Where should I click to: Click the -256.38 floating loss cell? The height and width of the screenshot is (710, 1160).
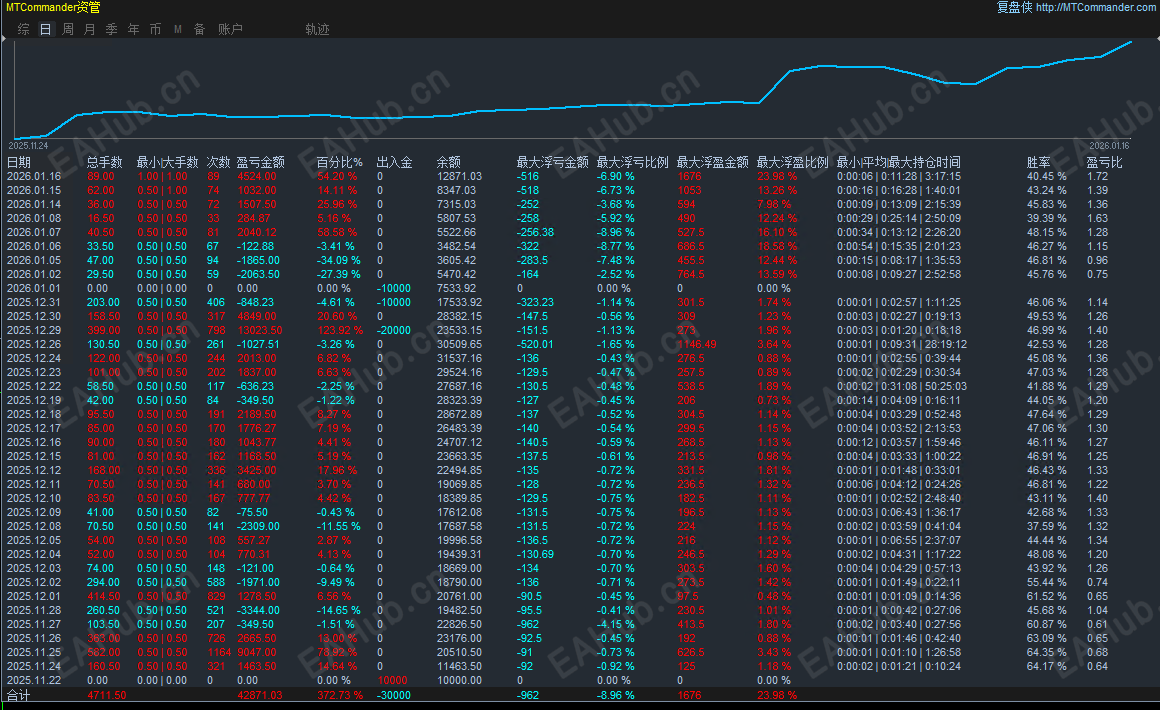click(x=535, y=232)
